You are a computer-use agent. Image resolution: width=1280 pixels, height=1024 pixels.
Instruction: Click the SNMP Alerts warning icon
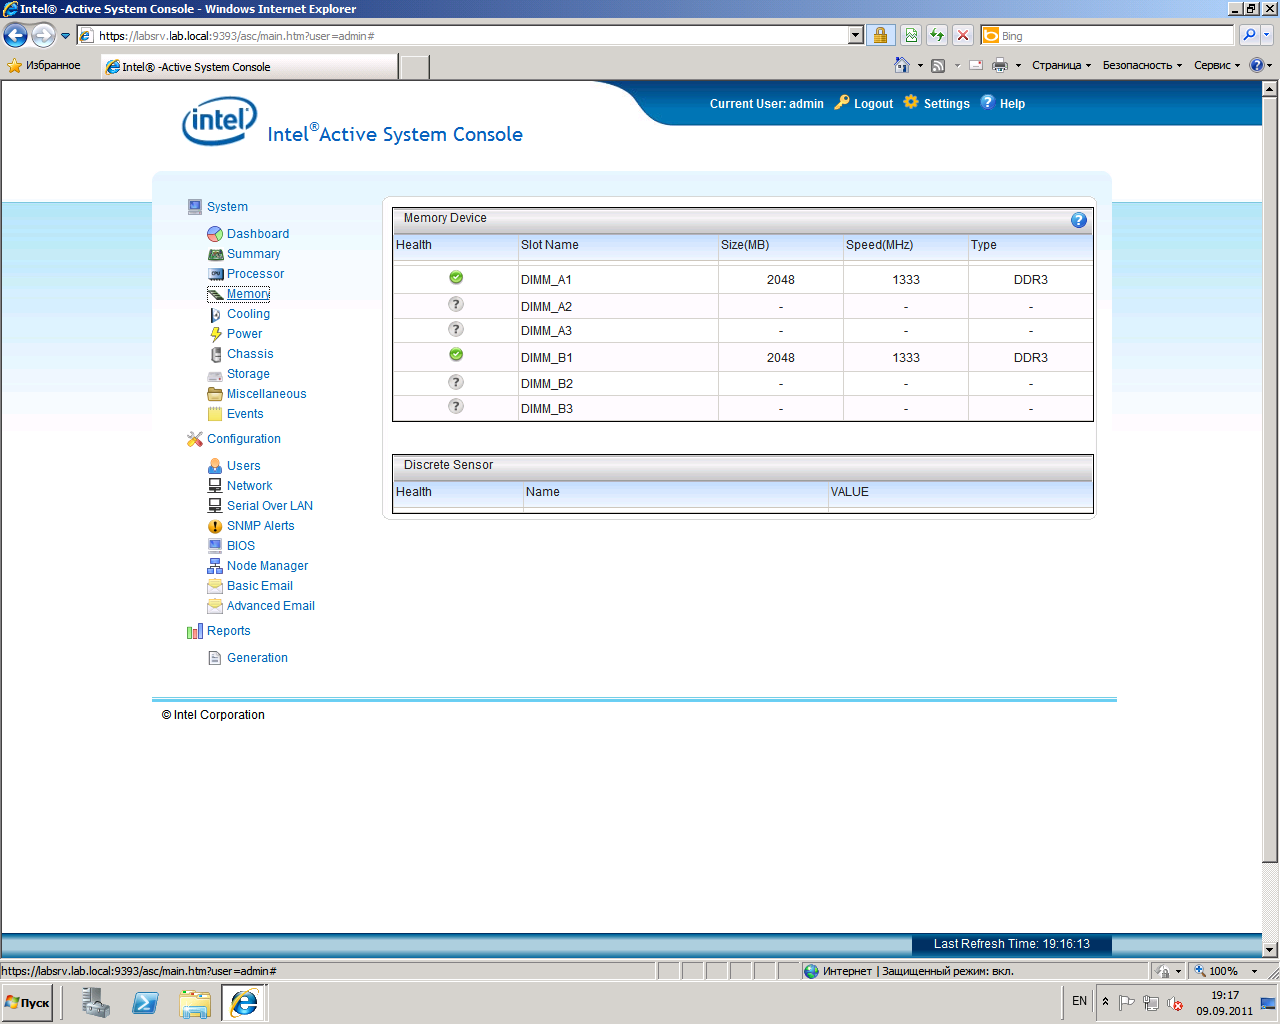(215, 526)
